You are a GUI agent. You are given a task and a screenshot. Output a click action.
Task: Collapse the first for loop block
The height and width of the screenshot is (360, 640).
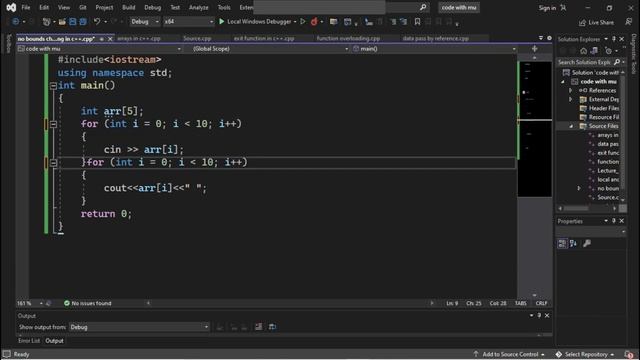click(x=53, y=124)
